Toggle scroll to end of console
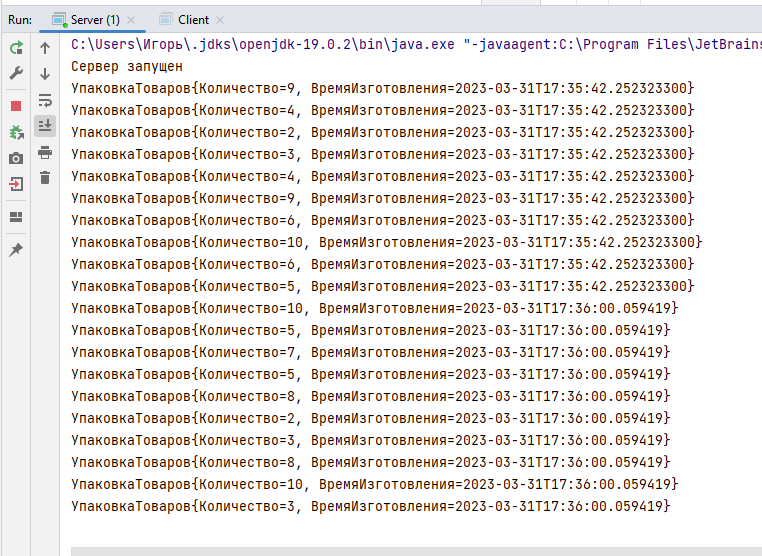 pos(45,126)
